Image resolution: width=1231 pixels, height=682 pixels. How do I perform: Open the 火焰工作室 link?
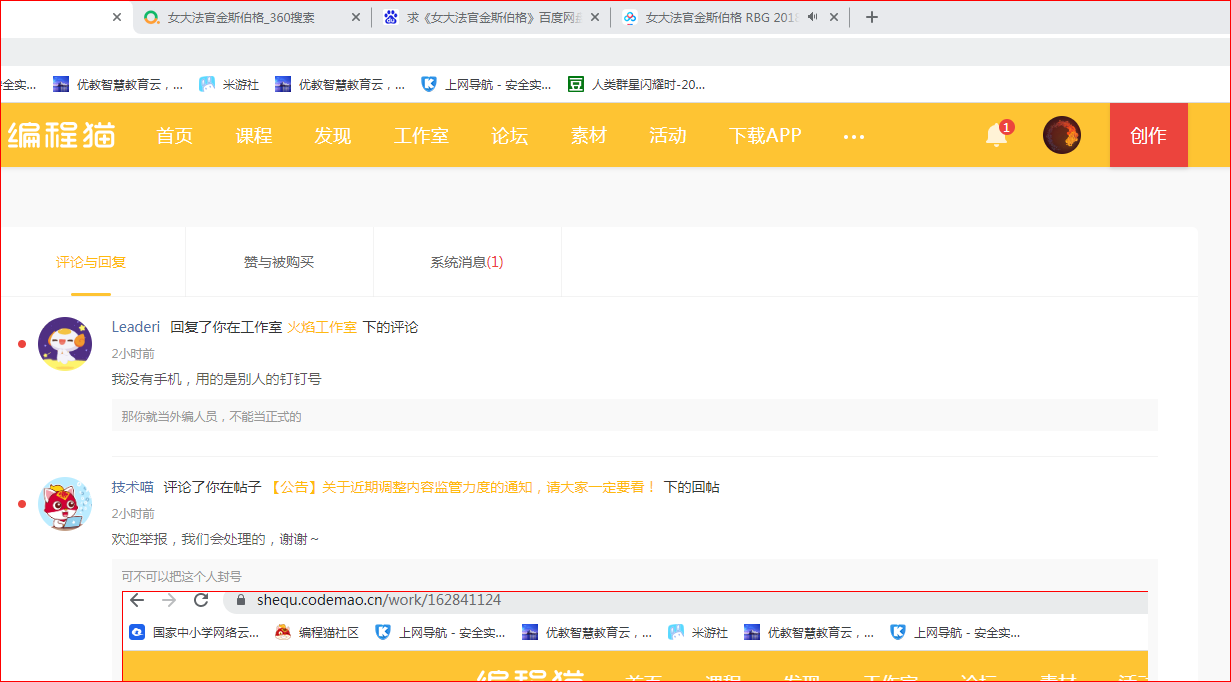[x=322, y=327]
